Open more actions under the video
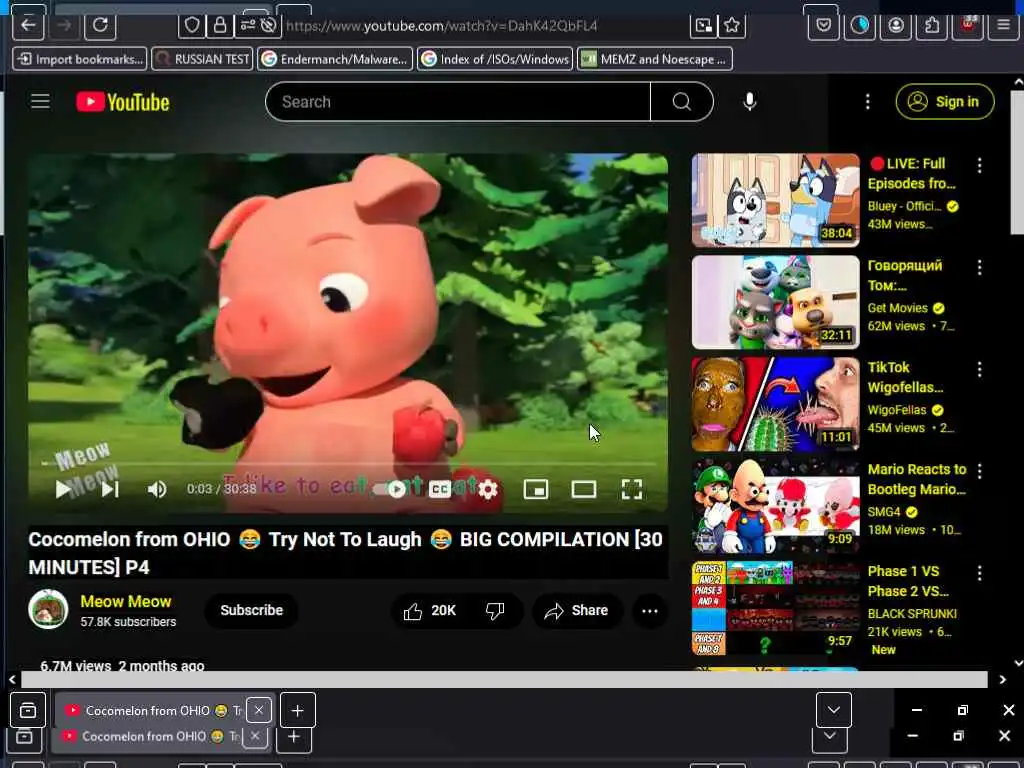Screen dimensions: 1024x768 click(x=650, y=611)
